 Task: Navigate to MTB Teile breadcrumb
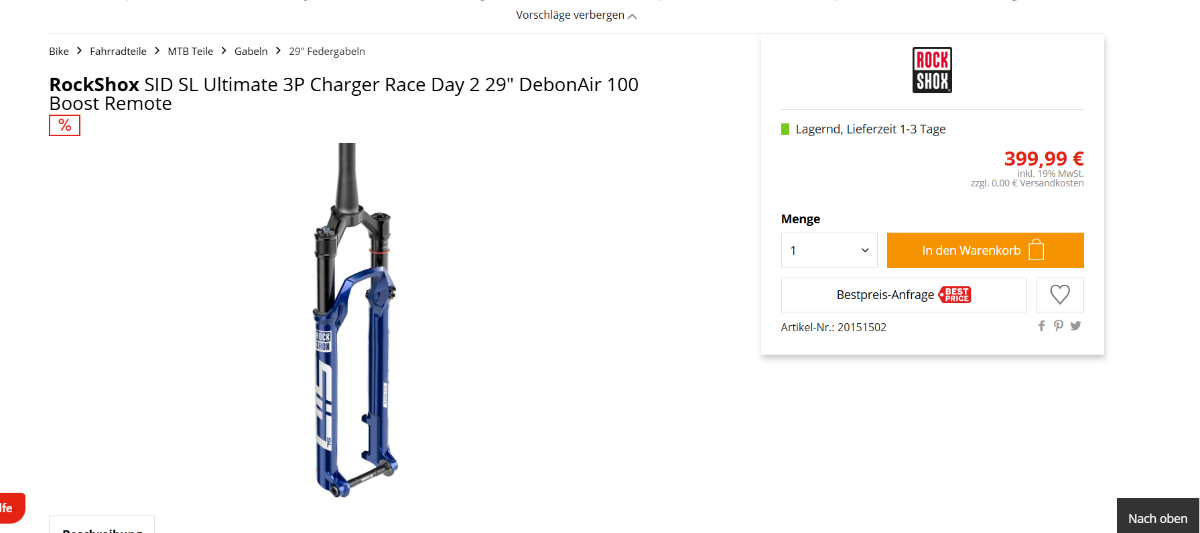click(191, 51)
